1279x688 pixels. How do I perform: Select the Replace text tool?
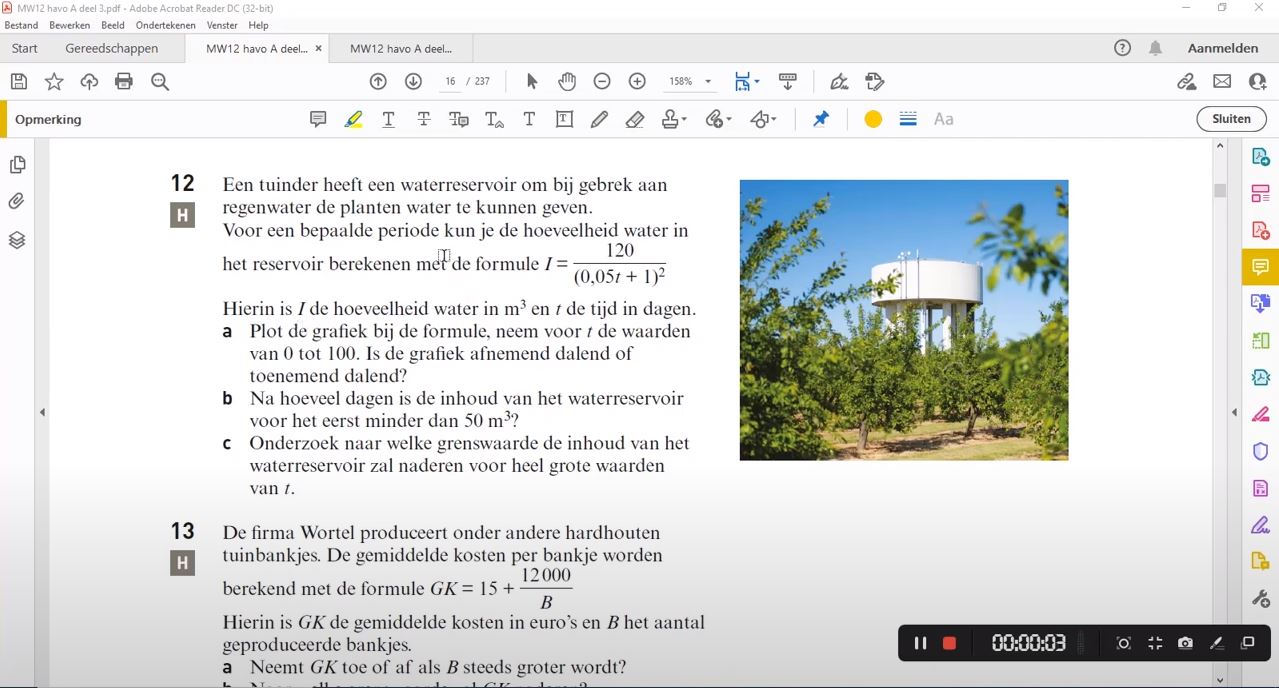[x=459, y=119]
